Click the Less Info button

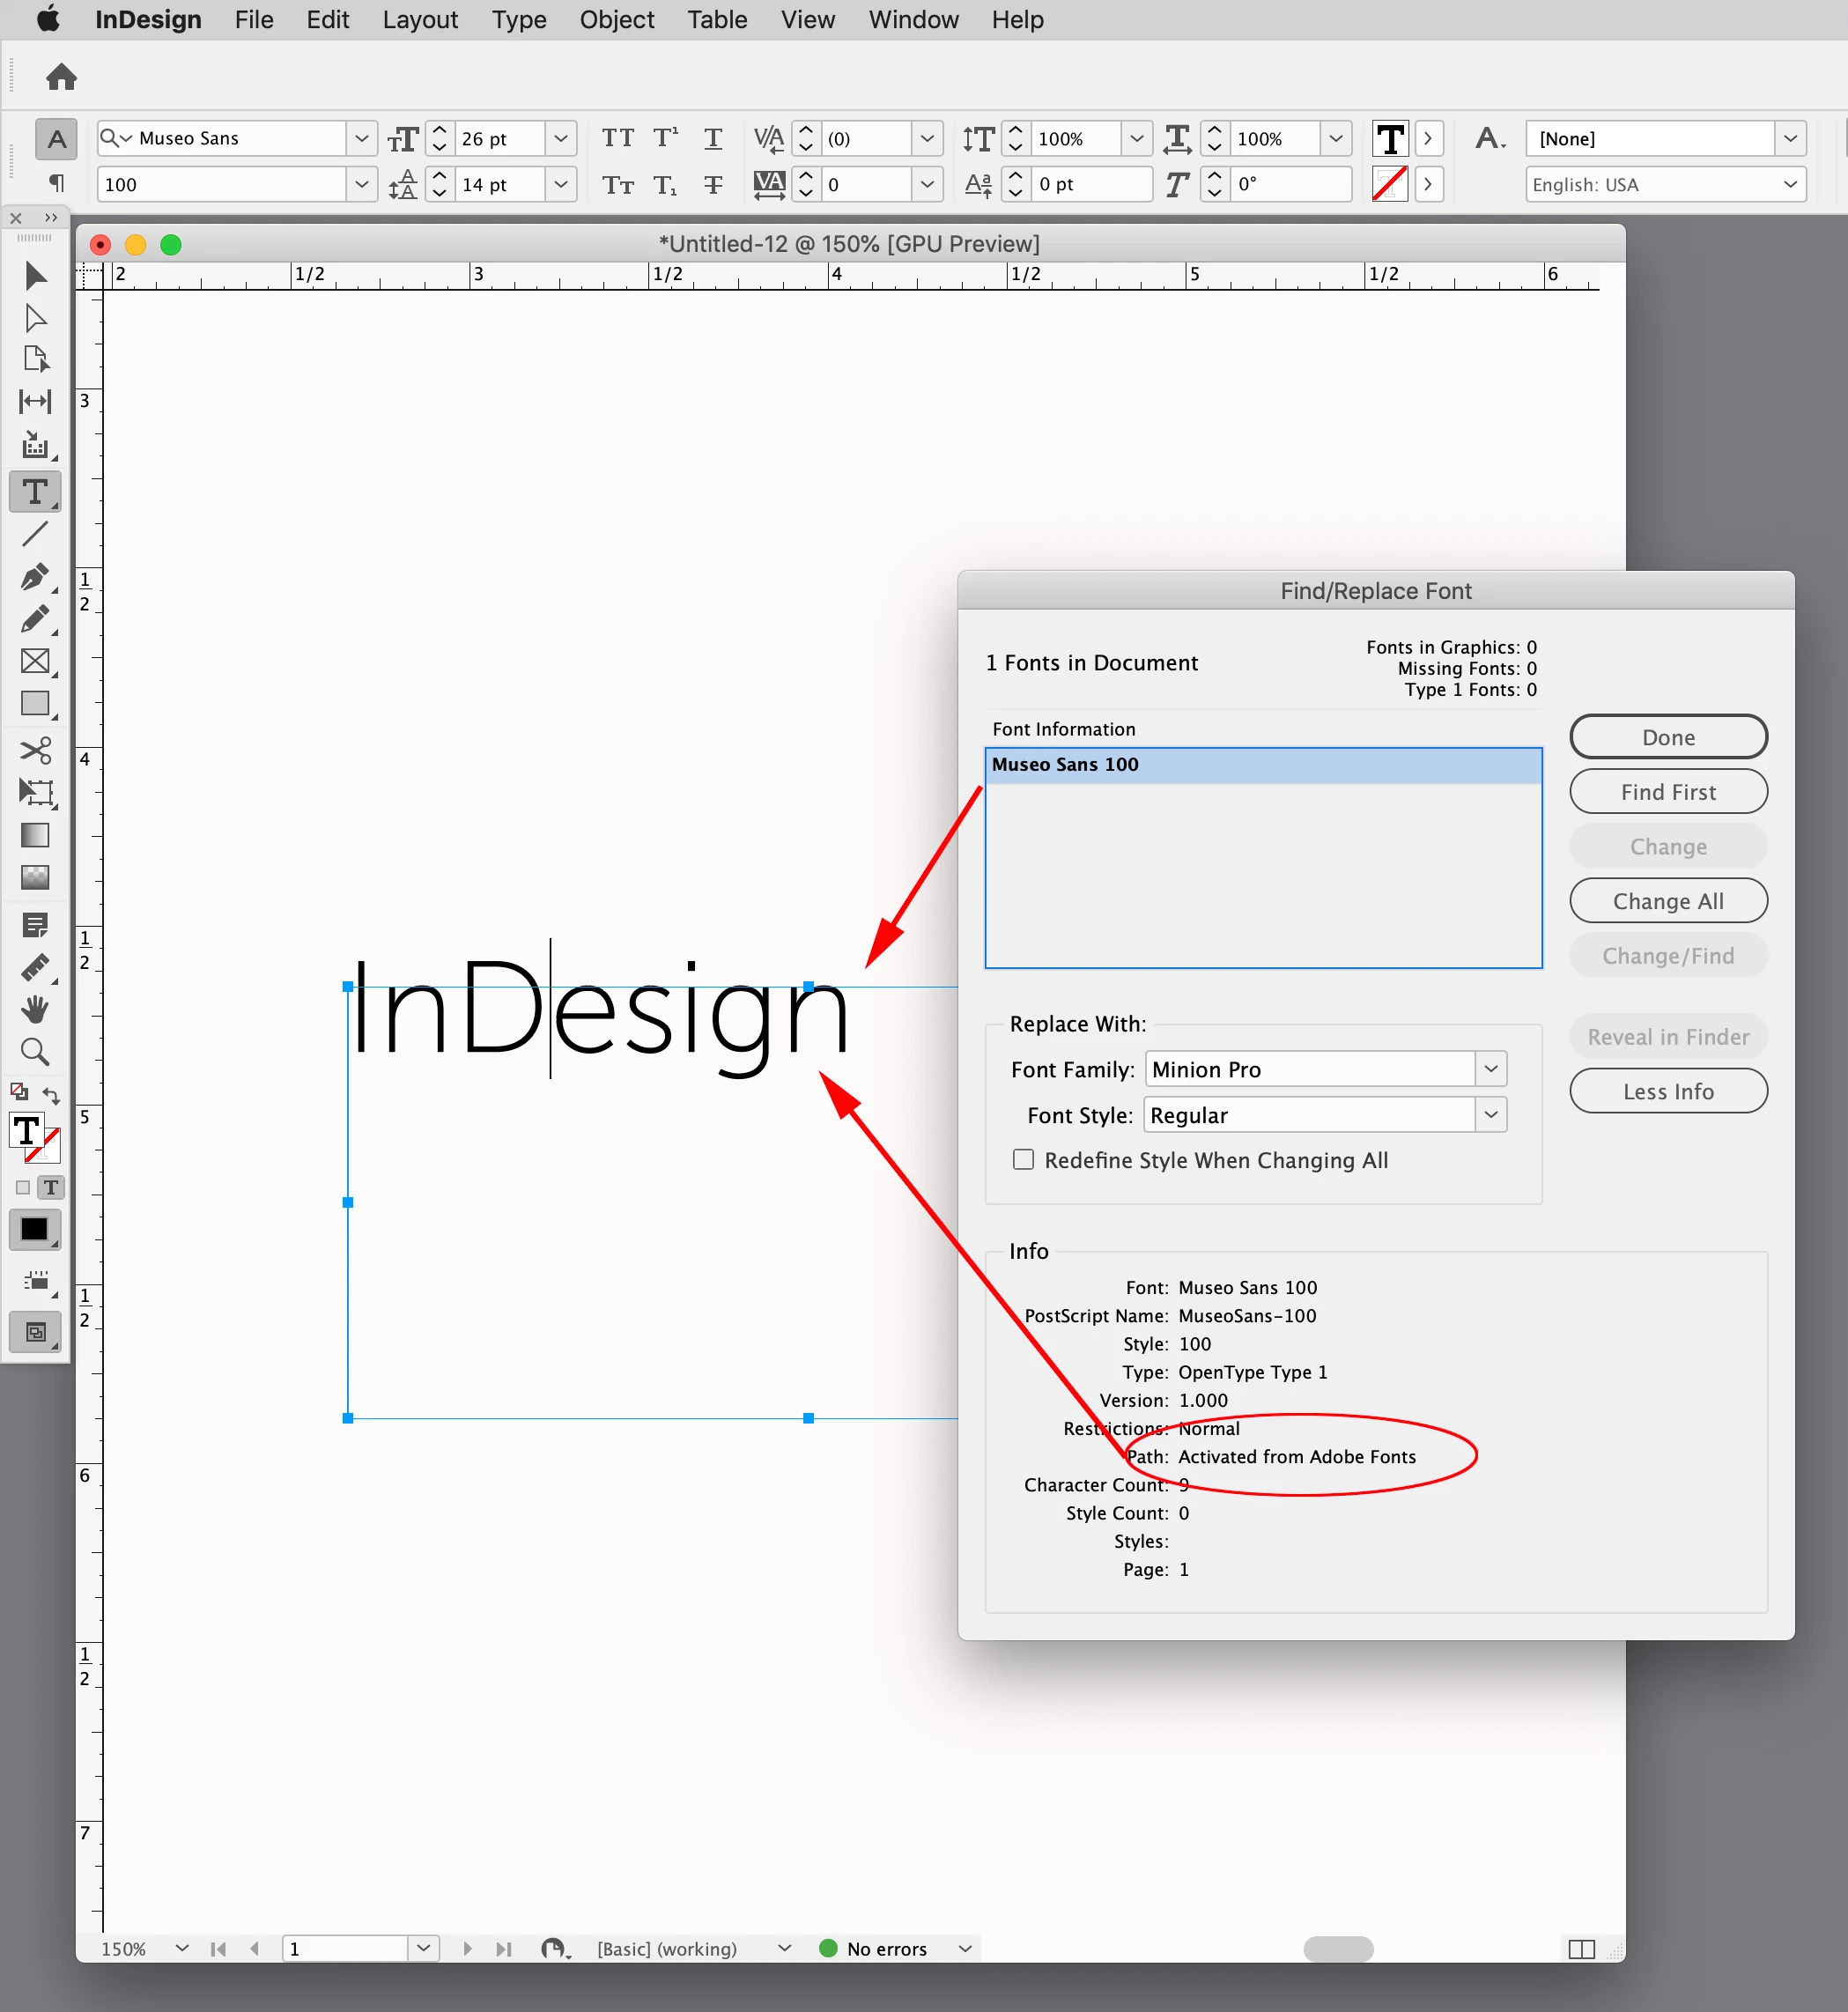coord(1667,1092)
